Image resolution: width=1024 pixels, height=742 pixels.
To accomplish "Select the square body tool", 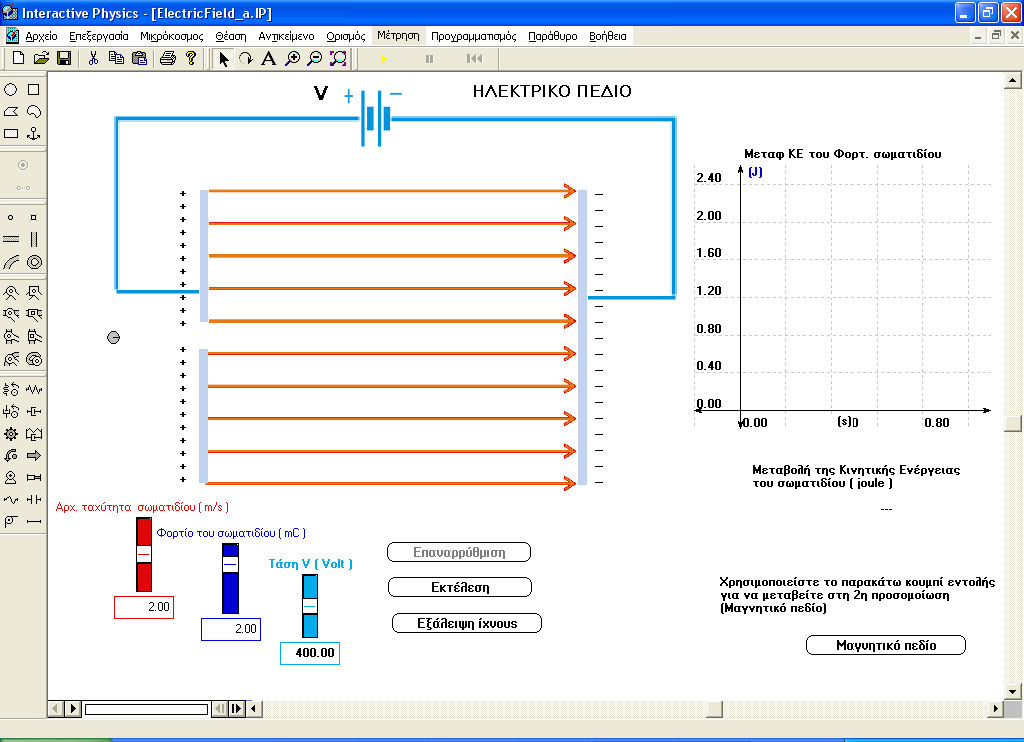I will [34, 89].
